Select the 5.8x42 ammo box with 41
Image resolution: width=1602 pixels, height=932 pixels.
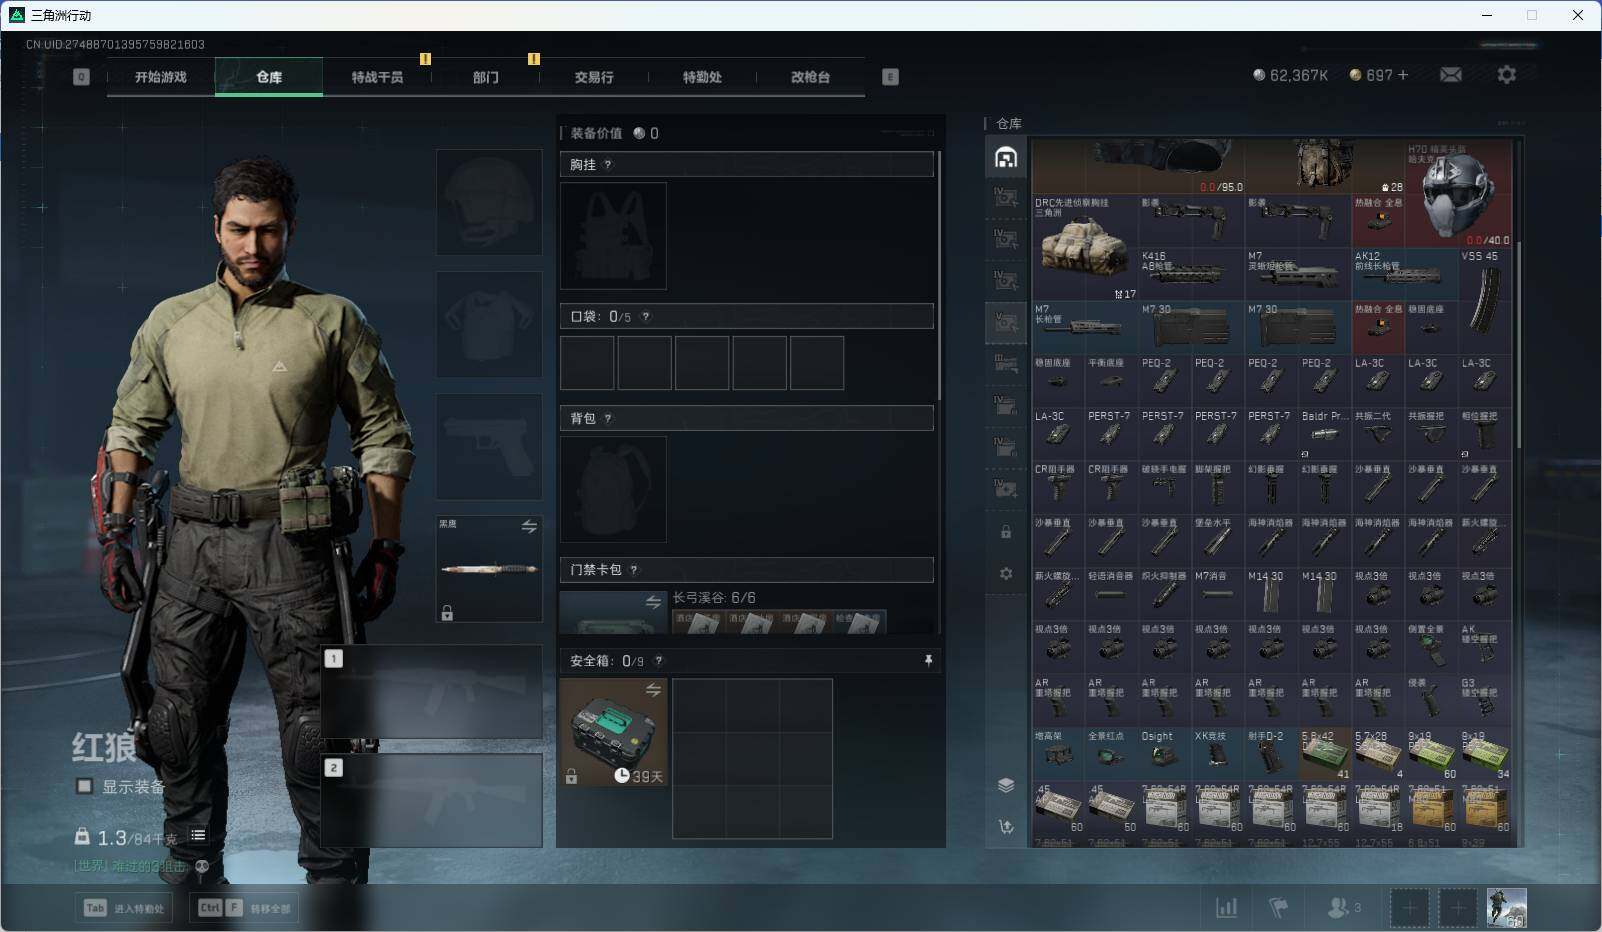pyautogui.click(x=1325, y=755)
